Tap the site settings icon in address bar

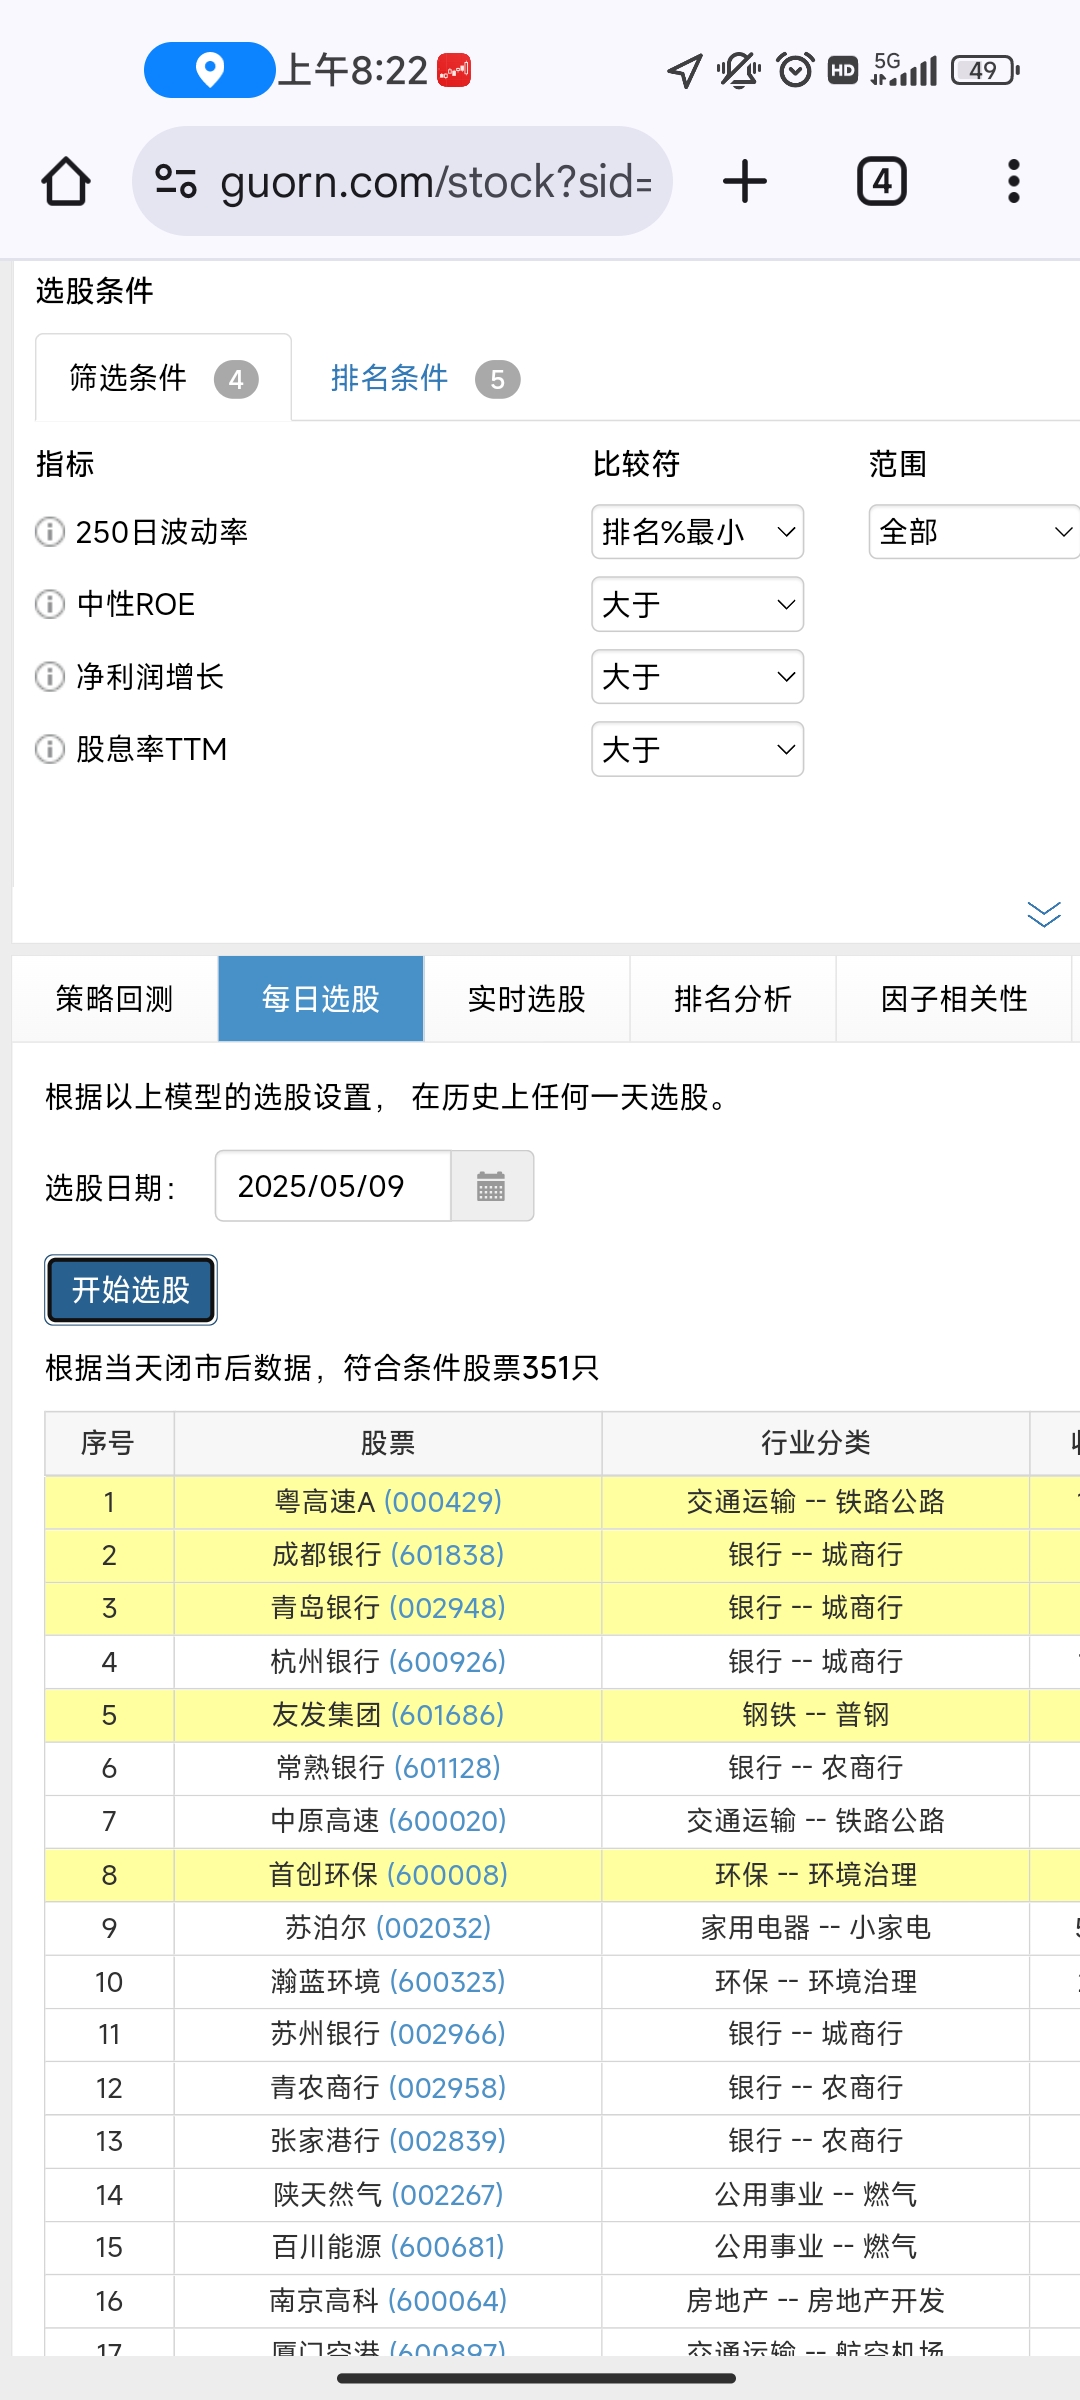[176, 182]
